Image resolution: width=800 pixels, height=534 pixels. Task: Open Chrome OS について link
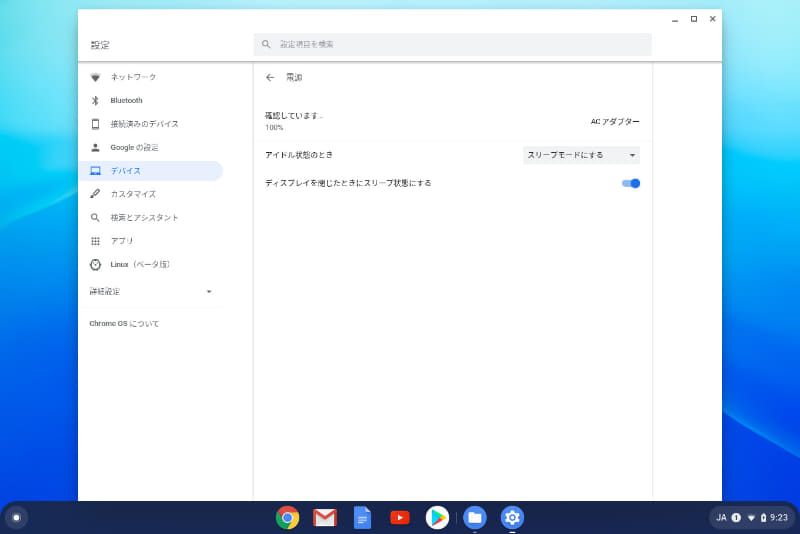point(124,323)
